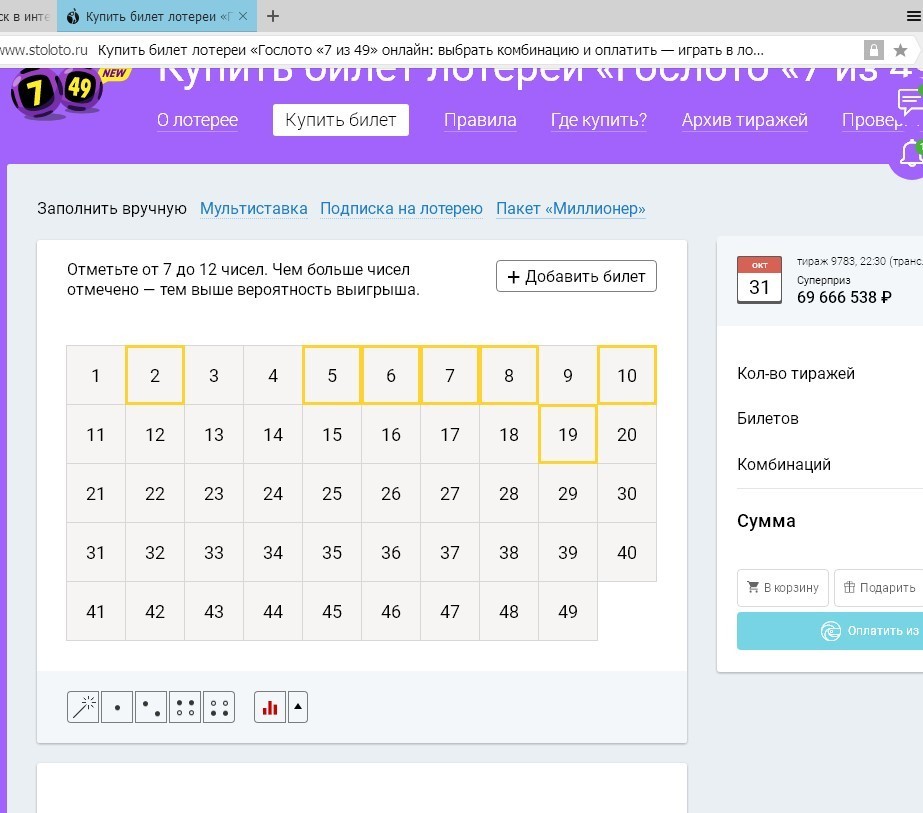This screenshot has height=813, width=923.
Task: Open the chat message icon
Action: (909, 101)
